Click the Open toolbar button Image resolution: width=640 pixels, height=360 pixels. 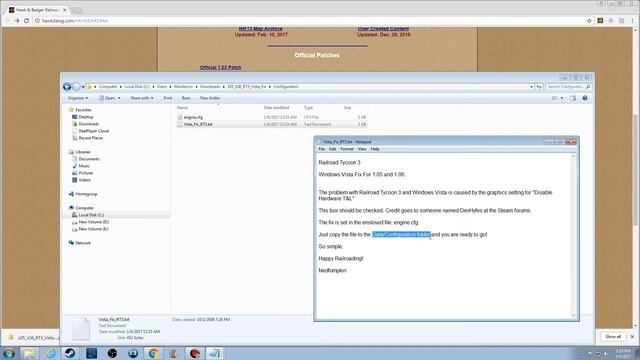coord(107,98)
